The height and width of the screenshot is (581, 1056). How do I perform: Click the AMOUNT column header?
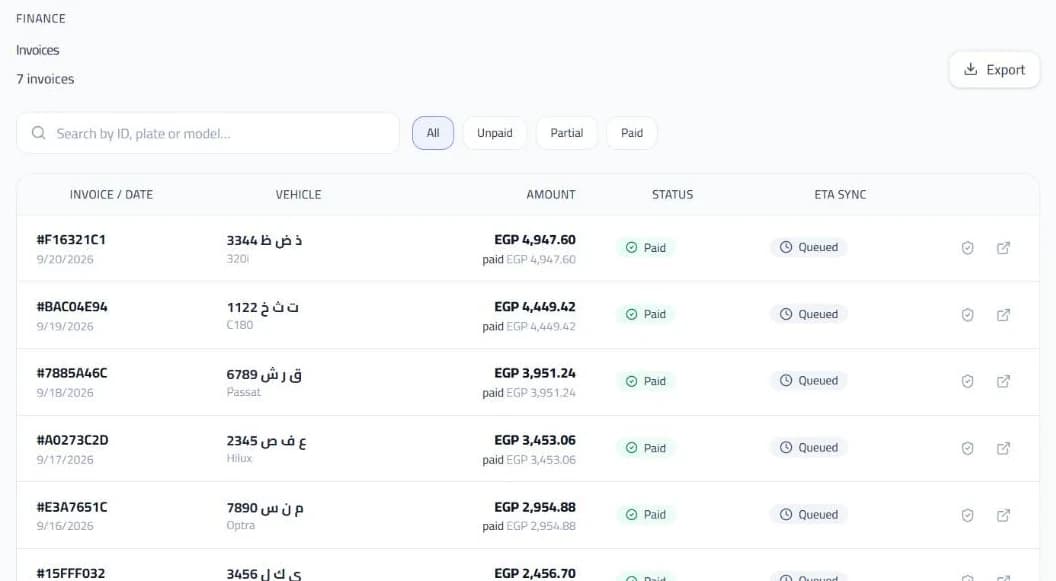coord(551,195)
